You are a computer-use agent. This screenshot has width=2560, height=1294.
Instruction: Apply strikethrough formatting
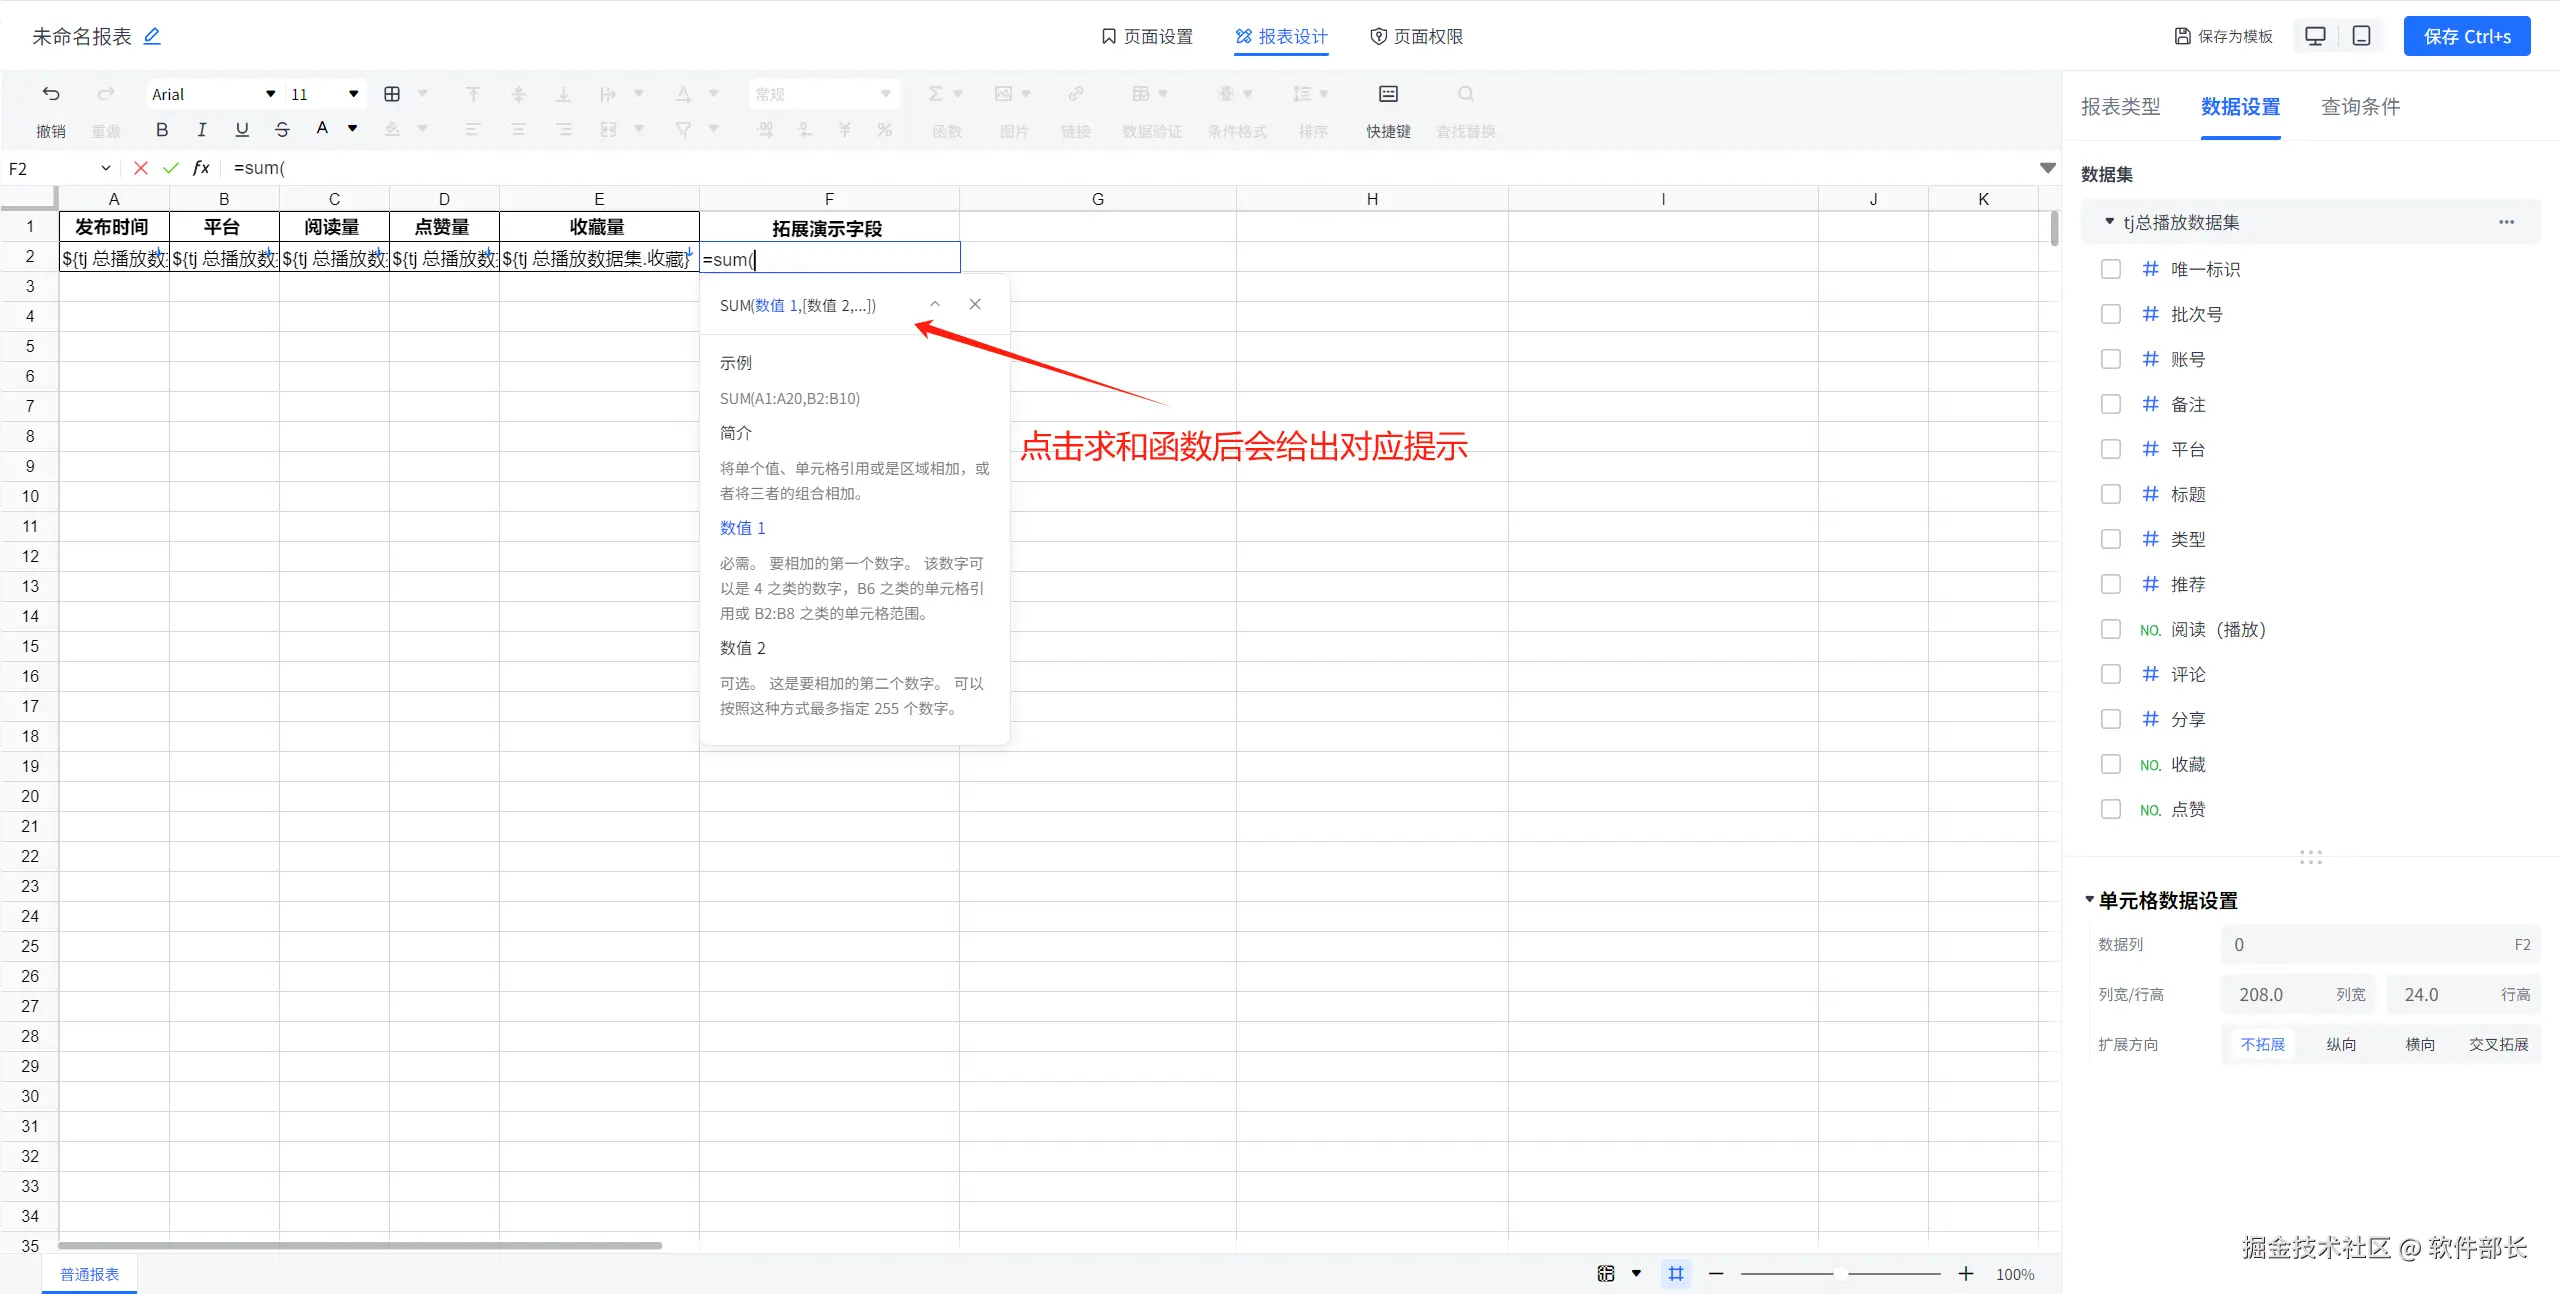tap(282, 129)
